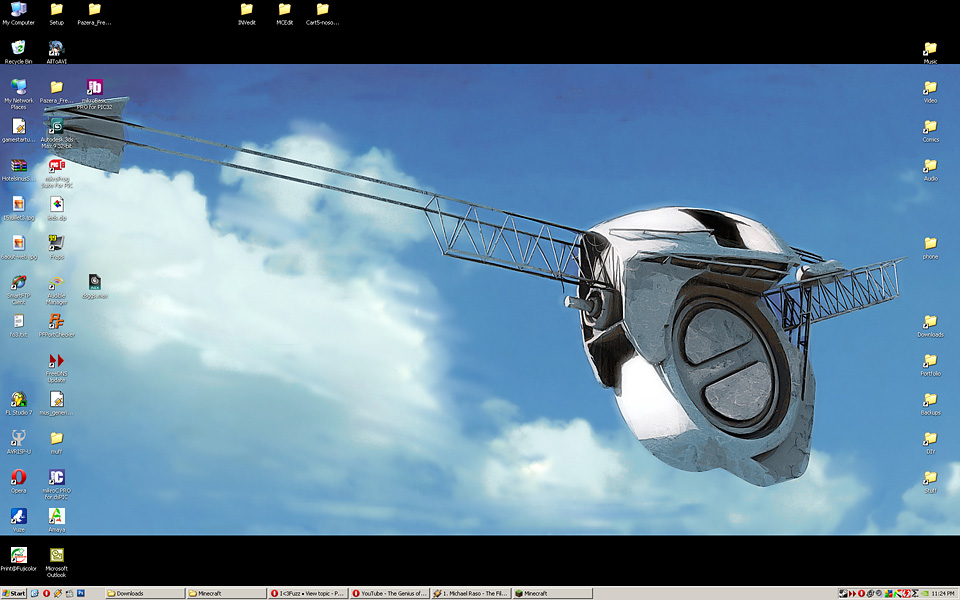Open the Music folder shortcut
Screen dimensions: 960x600
coord(930,49)
